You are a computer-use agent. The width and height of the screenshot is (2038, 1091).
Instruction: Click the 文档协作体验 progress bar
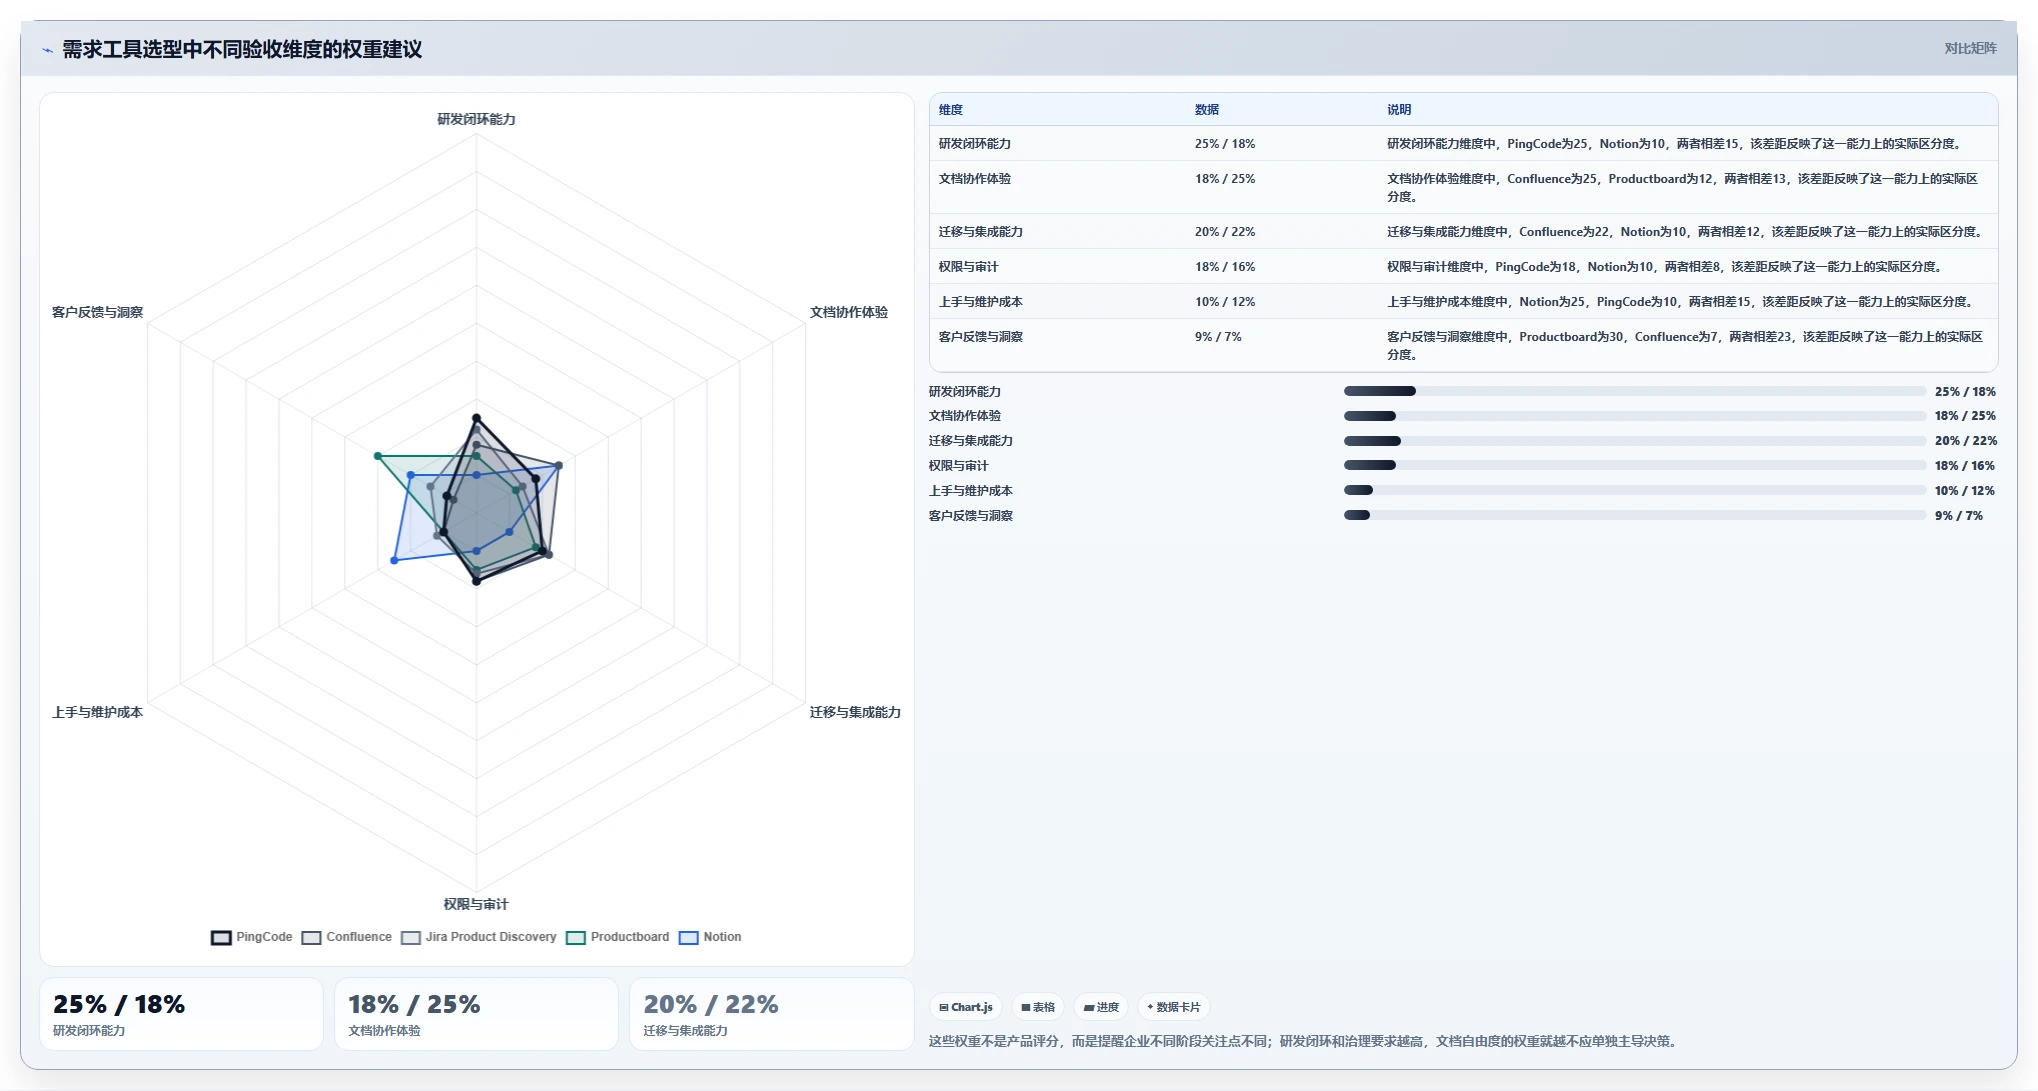(1635, 416)
